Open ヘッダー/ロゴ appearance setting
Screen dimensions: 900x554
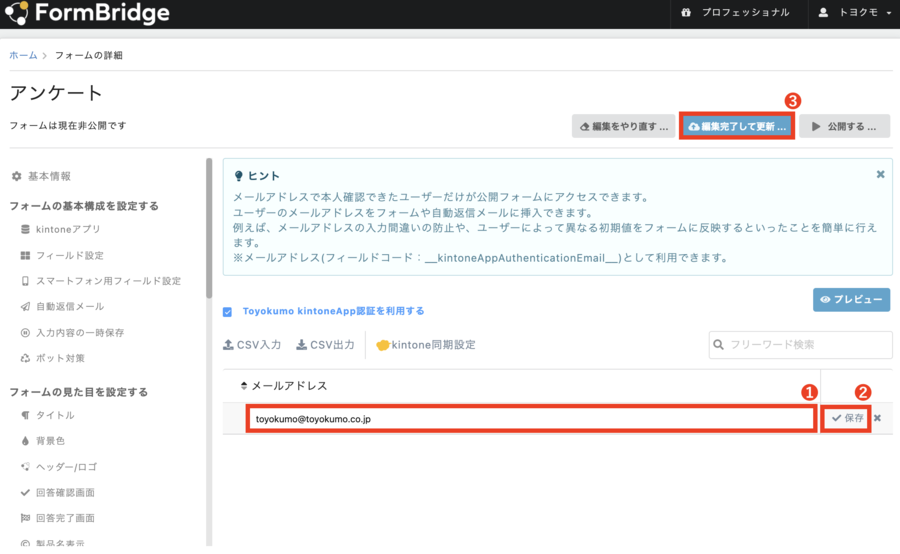(59, 467)
